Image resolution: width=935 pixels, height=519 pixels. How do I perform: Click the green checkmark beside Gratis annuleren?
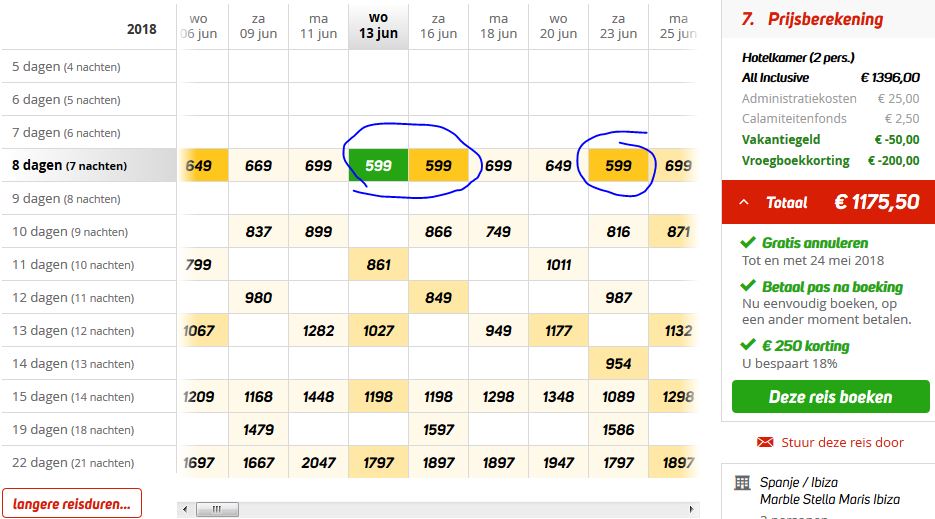pos(748,242)
